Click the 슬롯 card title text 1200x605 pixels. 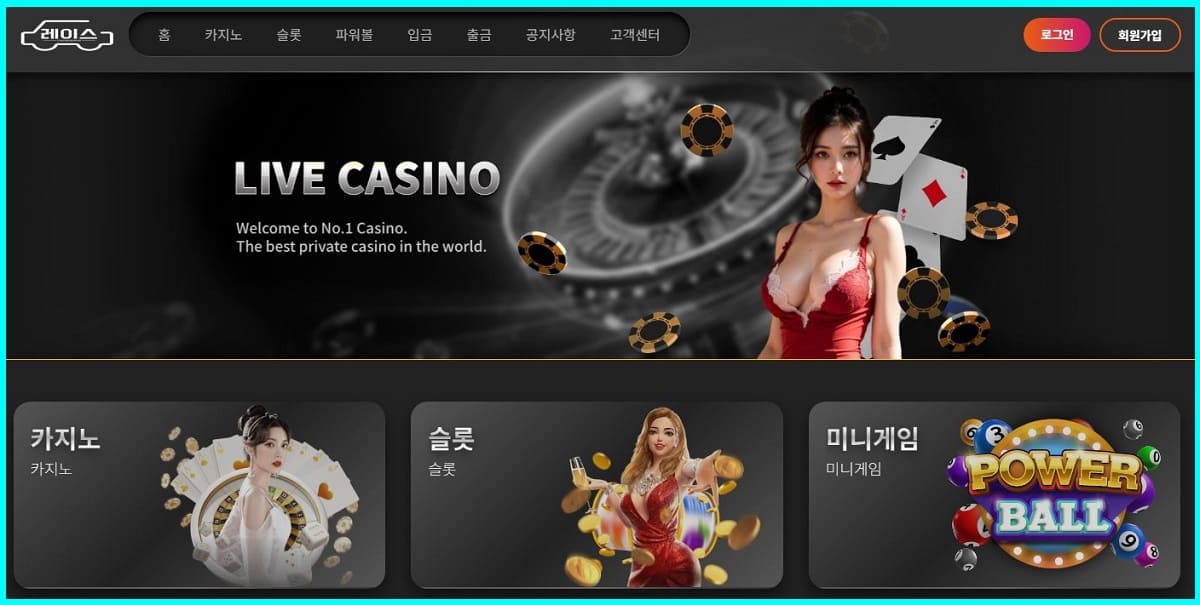pyautogui.click(x=451, y=438)
